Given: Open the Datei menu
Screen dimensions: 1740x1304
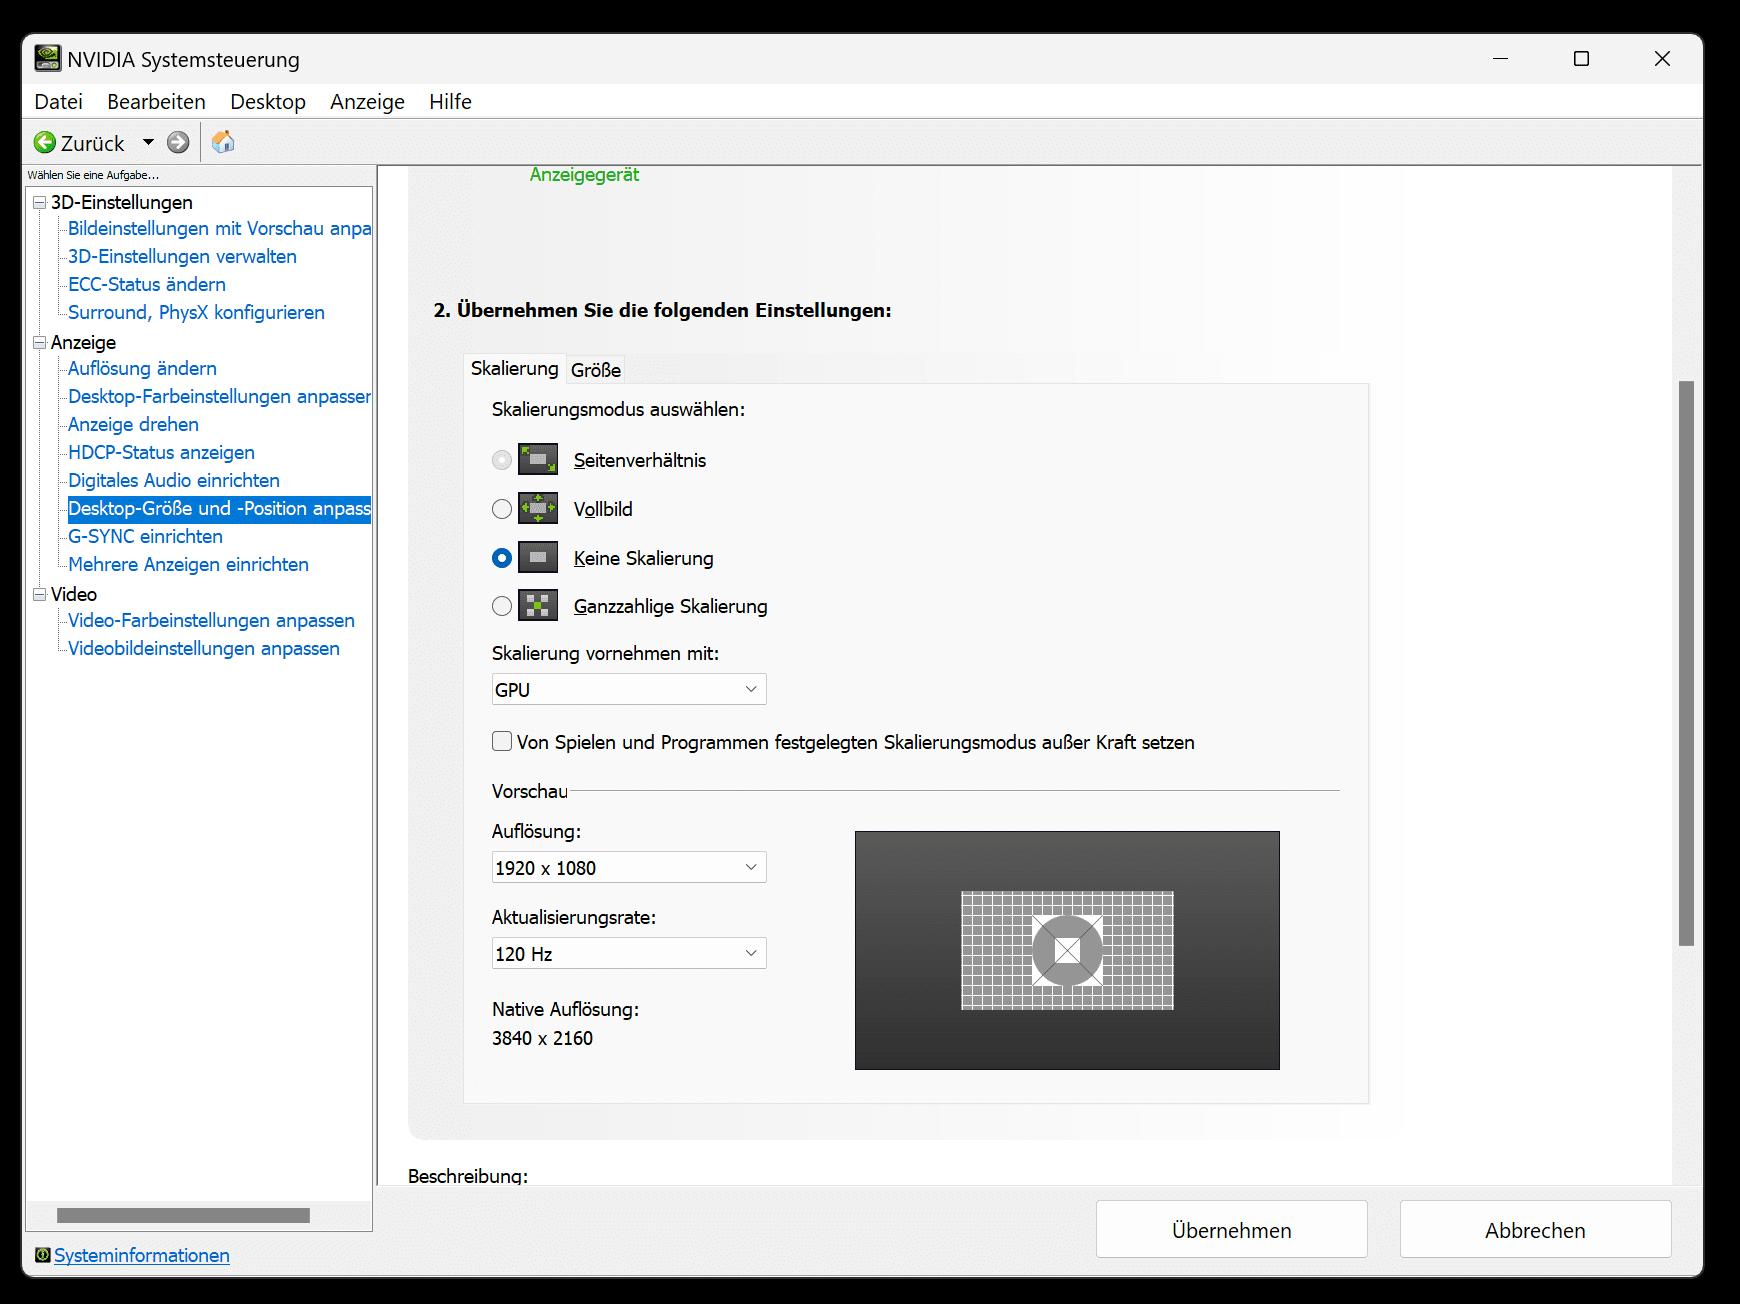Looking at the screenshot, I should pos(59,102).
